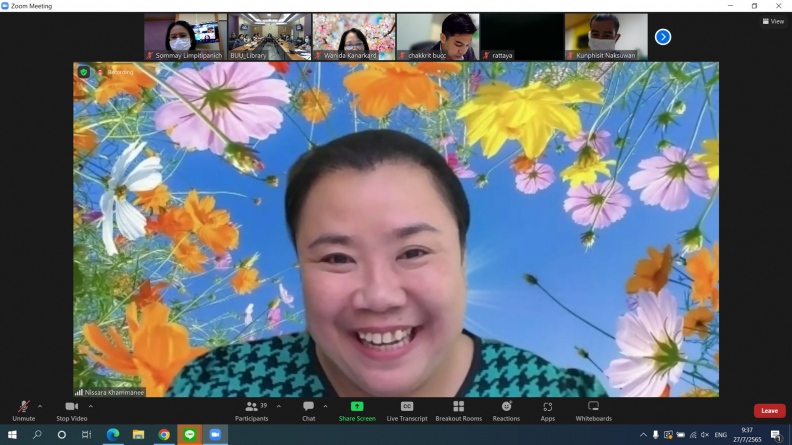Open Whiteboards
Viewport: 792px width, 445px height.
593,409
